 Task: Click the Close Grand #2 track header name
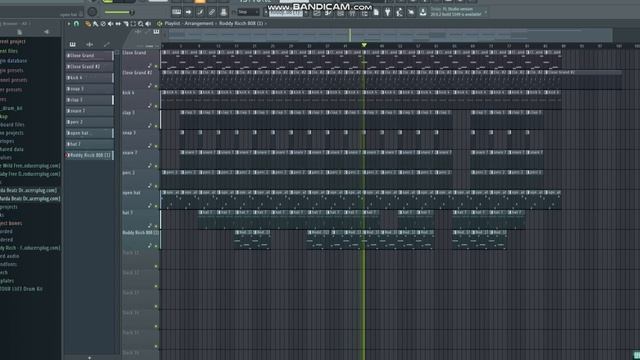[x=137, y=73]
